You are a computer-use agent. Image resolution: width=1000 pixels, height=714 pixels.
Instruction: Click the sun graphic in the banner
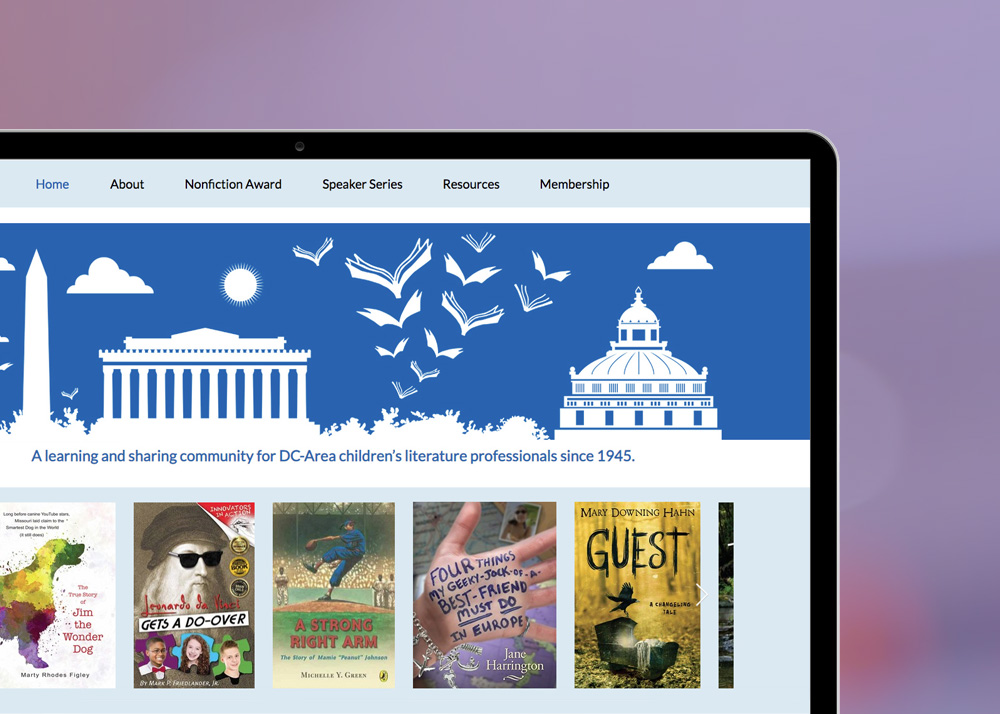tap(240, 284)
